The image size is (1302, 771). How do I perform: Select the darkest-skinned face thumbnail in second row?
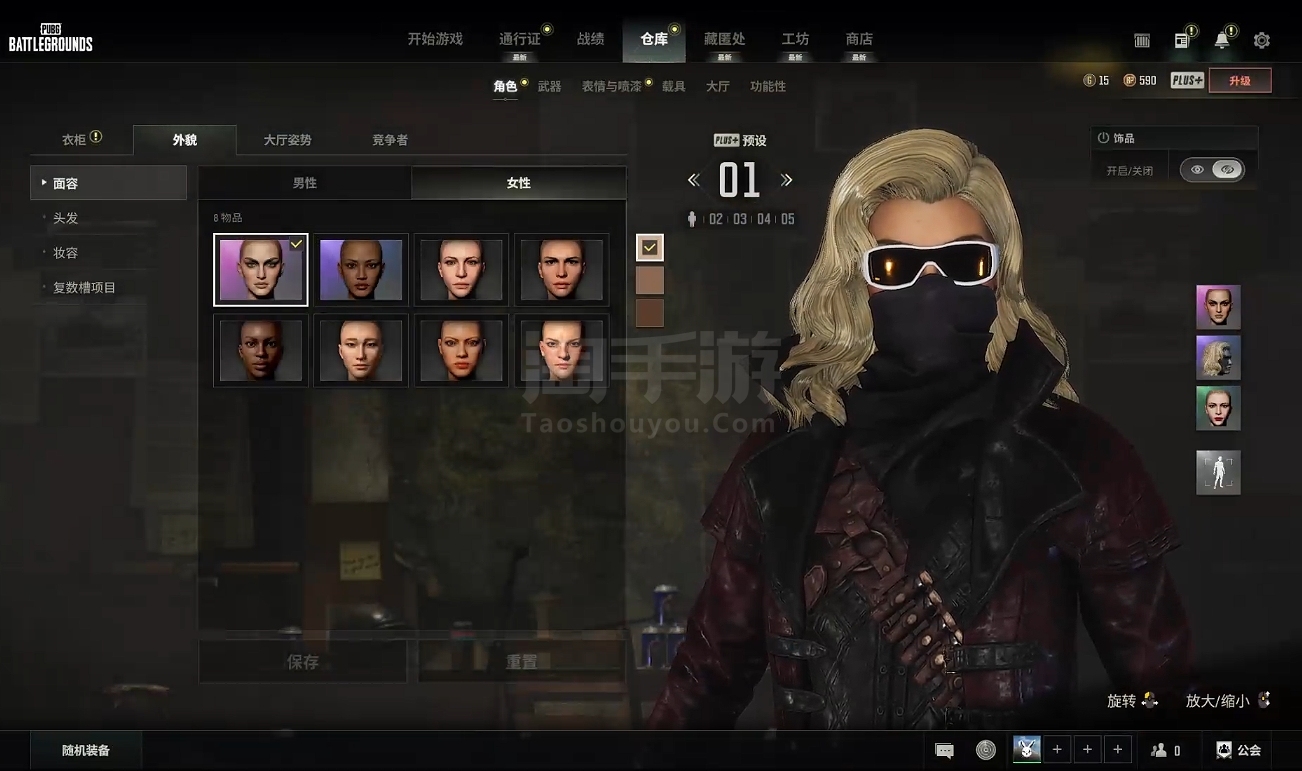point(260,350)
